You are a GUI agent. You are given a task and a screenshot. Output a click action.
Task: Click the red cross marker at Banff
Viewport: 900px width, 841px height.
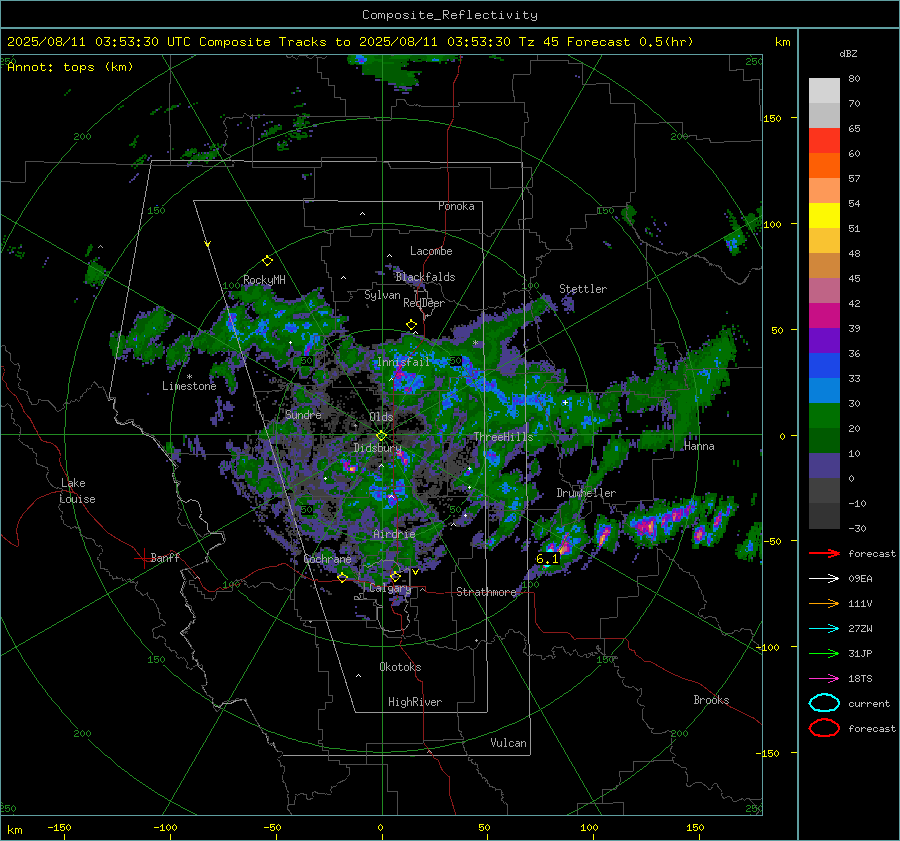(x=143, y=558)
